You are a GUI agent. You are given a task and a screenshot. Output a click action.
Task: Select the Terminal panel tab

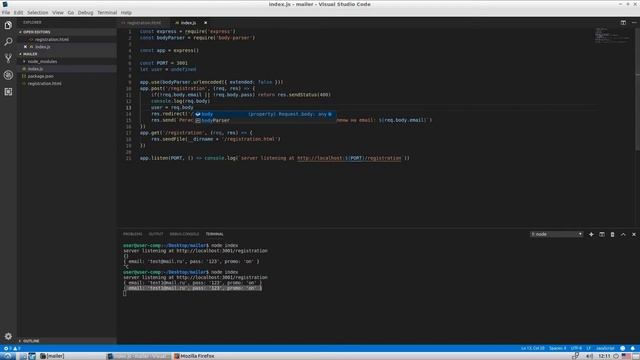pos(214,234)
